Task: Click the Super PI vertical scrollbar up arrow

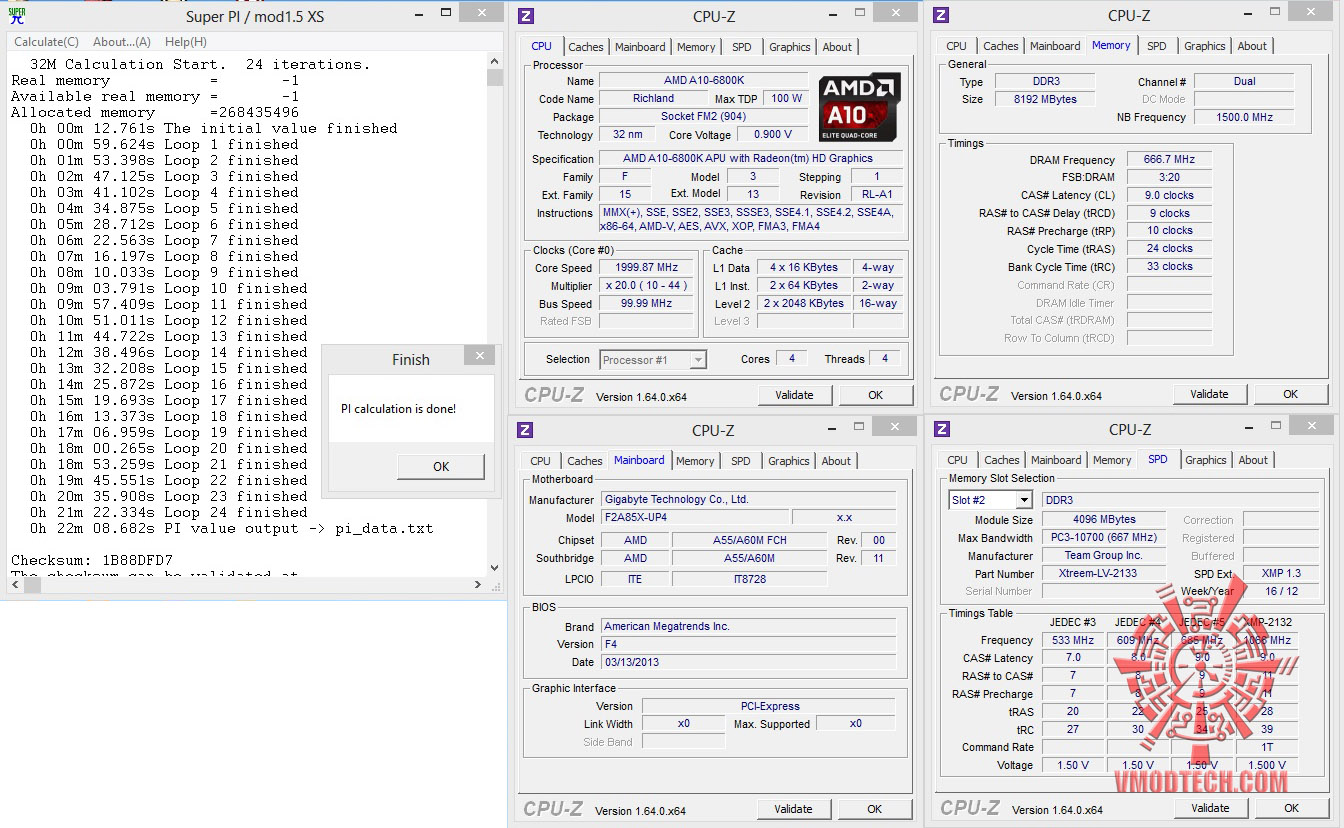Action: pos(495,60)
